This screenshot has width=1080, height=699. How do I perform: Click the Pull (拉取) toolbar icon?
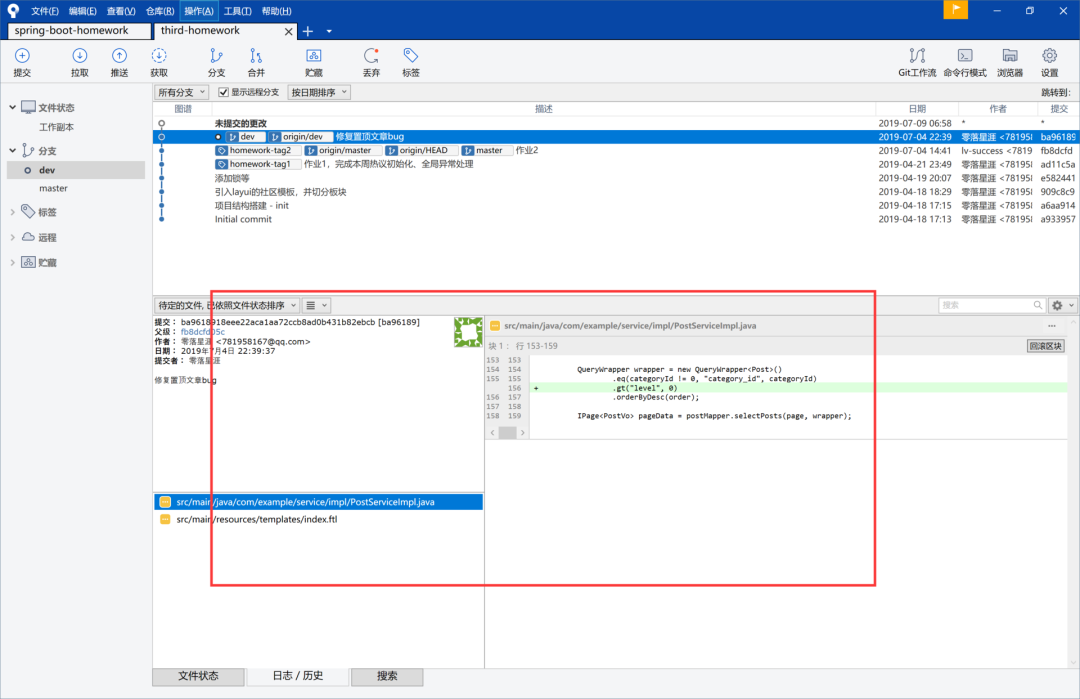click(x=79, y=62)
